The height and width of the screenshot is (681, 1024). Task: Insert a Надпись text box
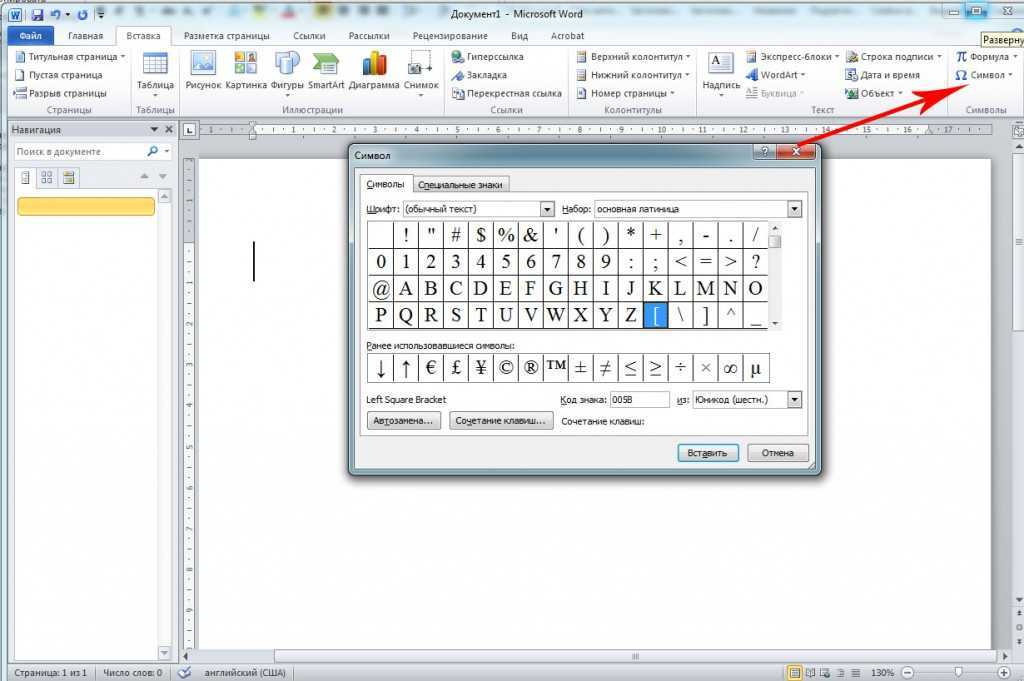click(721, 74)
